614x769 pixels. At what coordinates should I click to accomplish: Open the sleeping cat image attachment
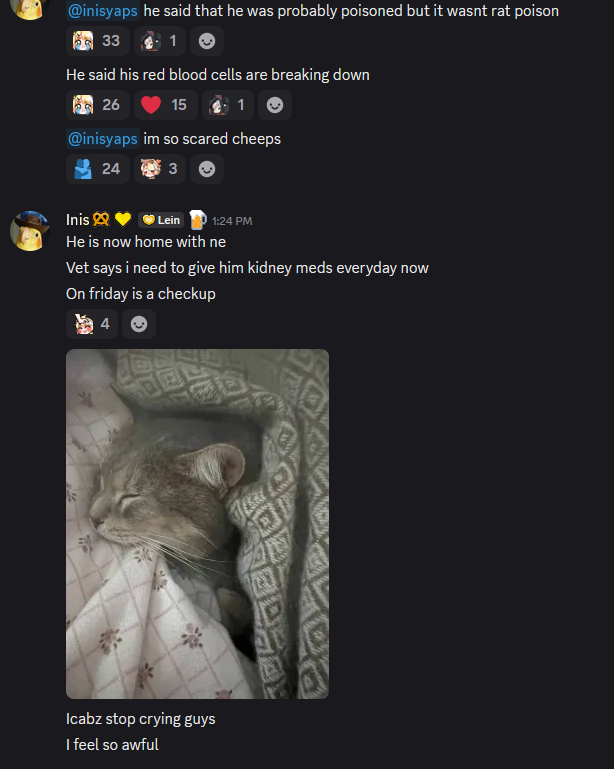(x=197, y=524)
